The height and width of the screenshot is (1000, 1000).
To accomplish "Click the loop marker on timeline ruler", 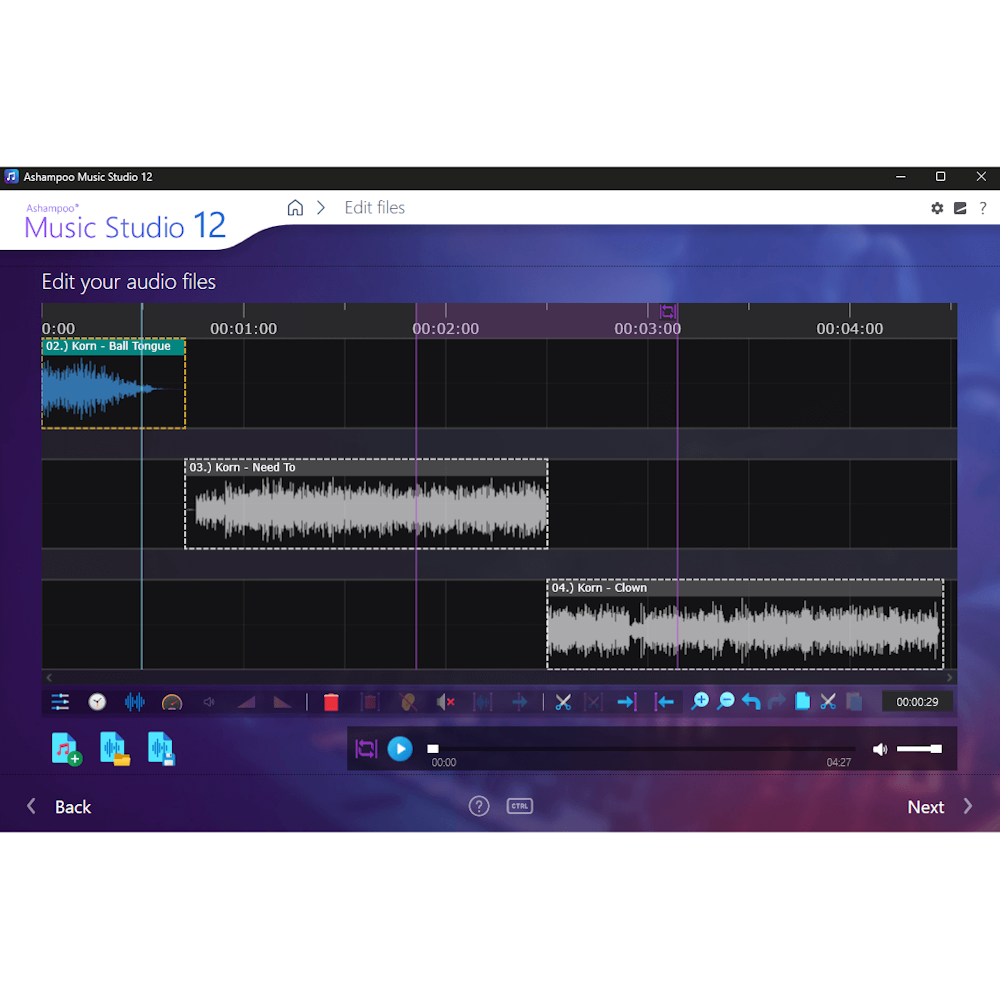I will (668, 311).
